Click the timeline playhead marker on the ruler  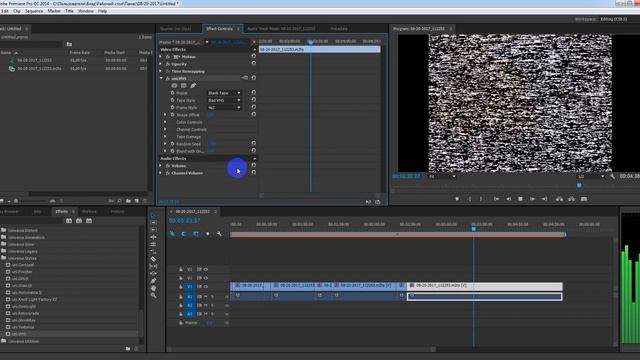pos(473,228)
